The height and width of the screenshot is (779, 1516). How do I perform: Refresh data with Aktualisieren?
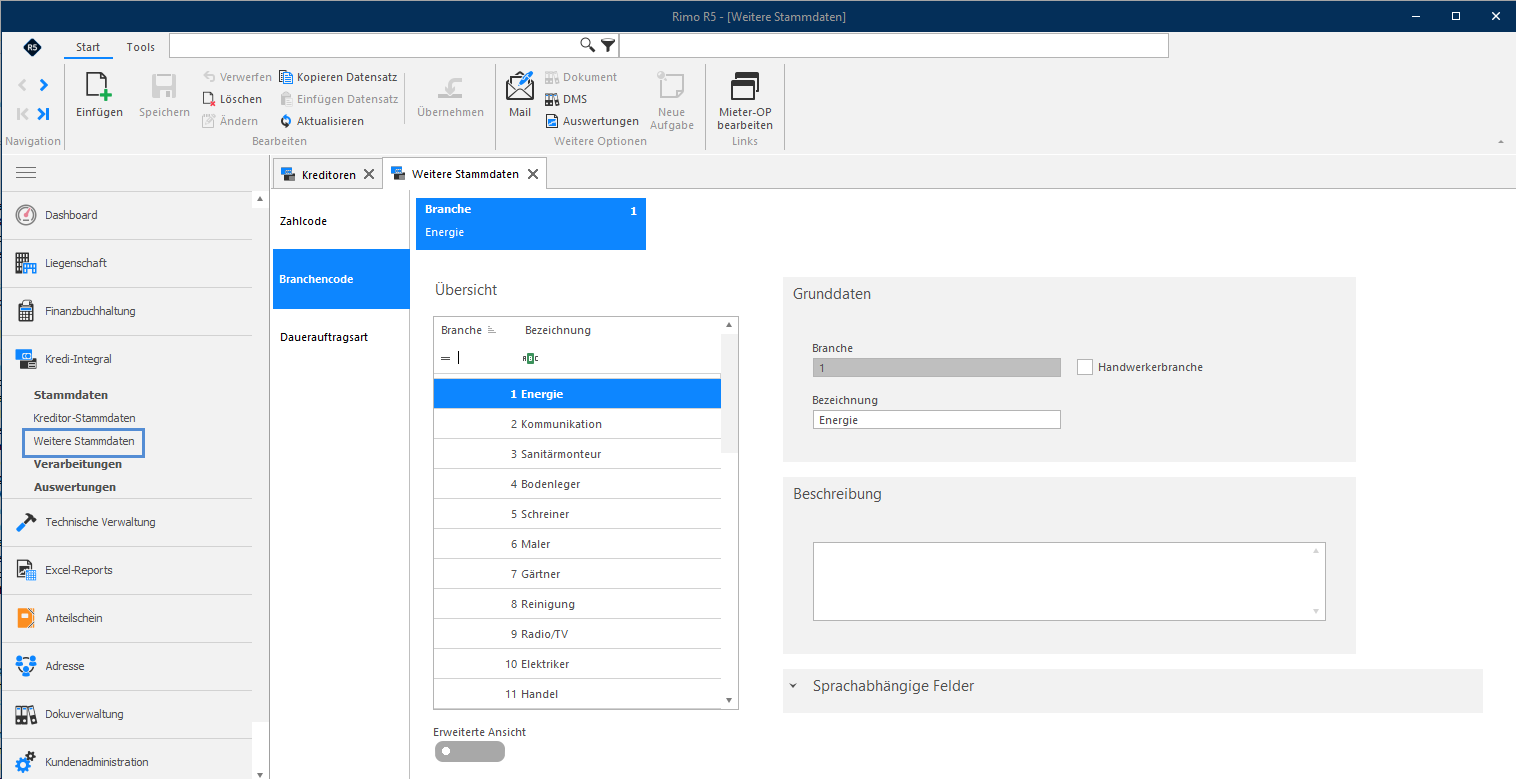coord(321,121)
